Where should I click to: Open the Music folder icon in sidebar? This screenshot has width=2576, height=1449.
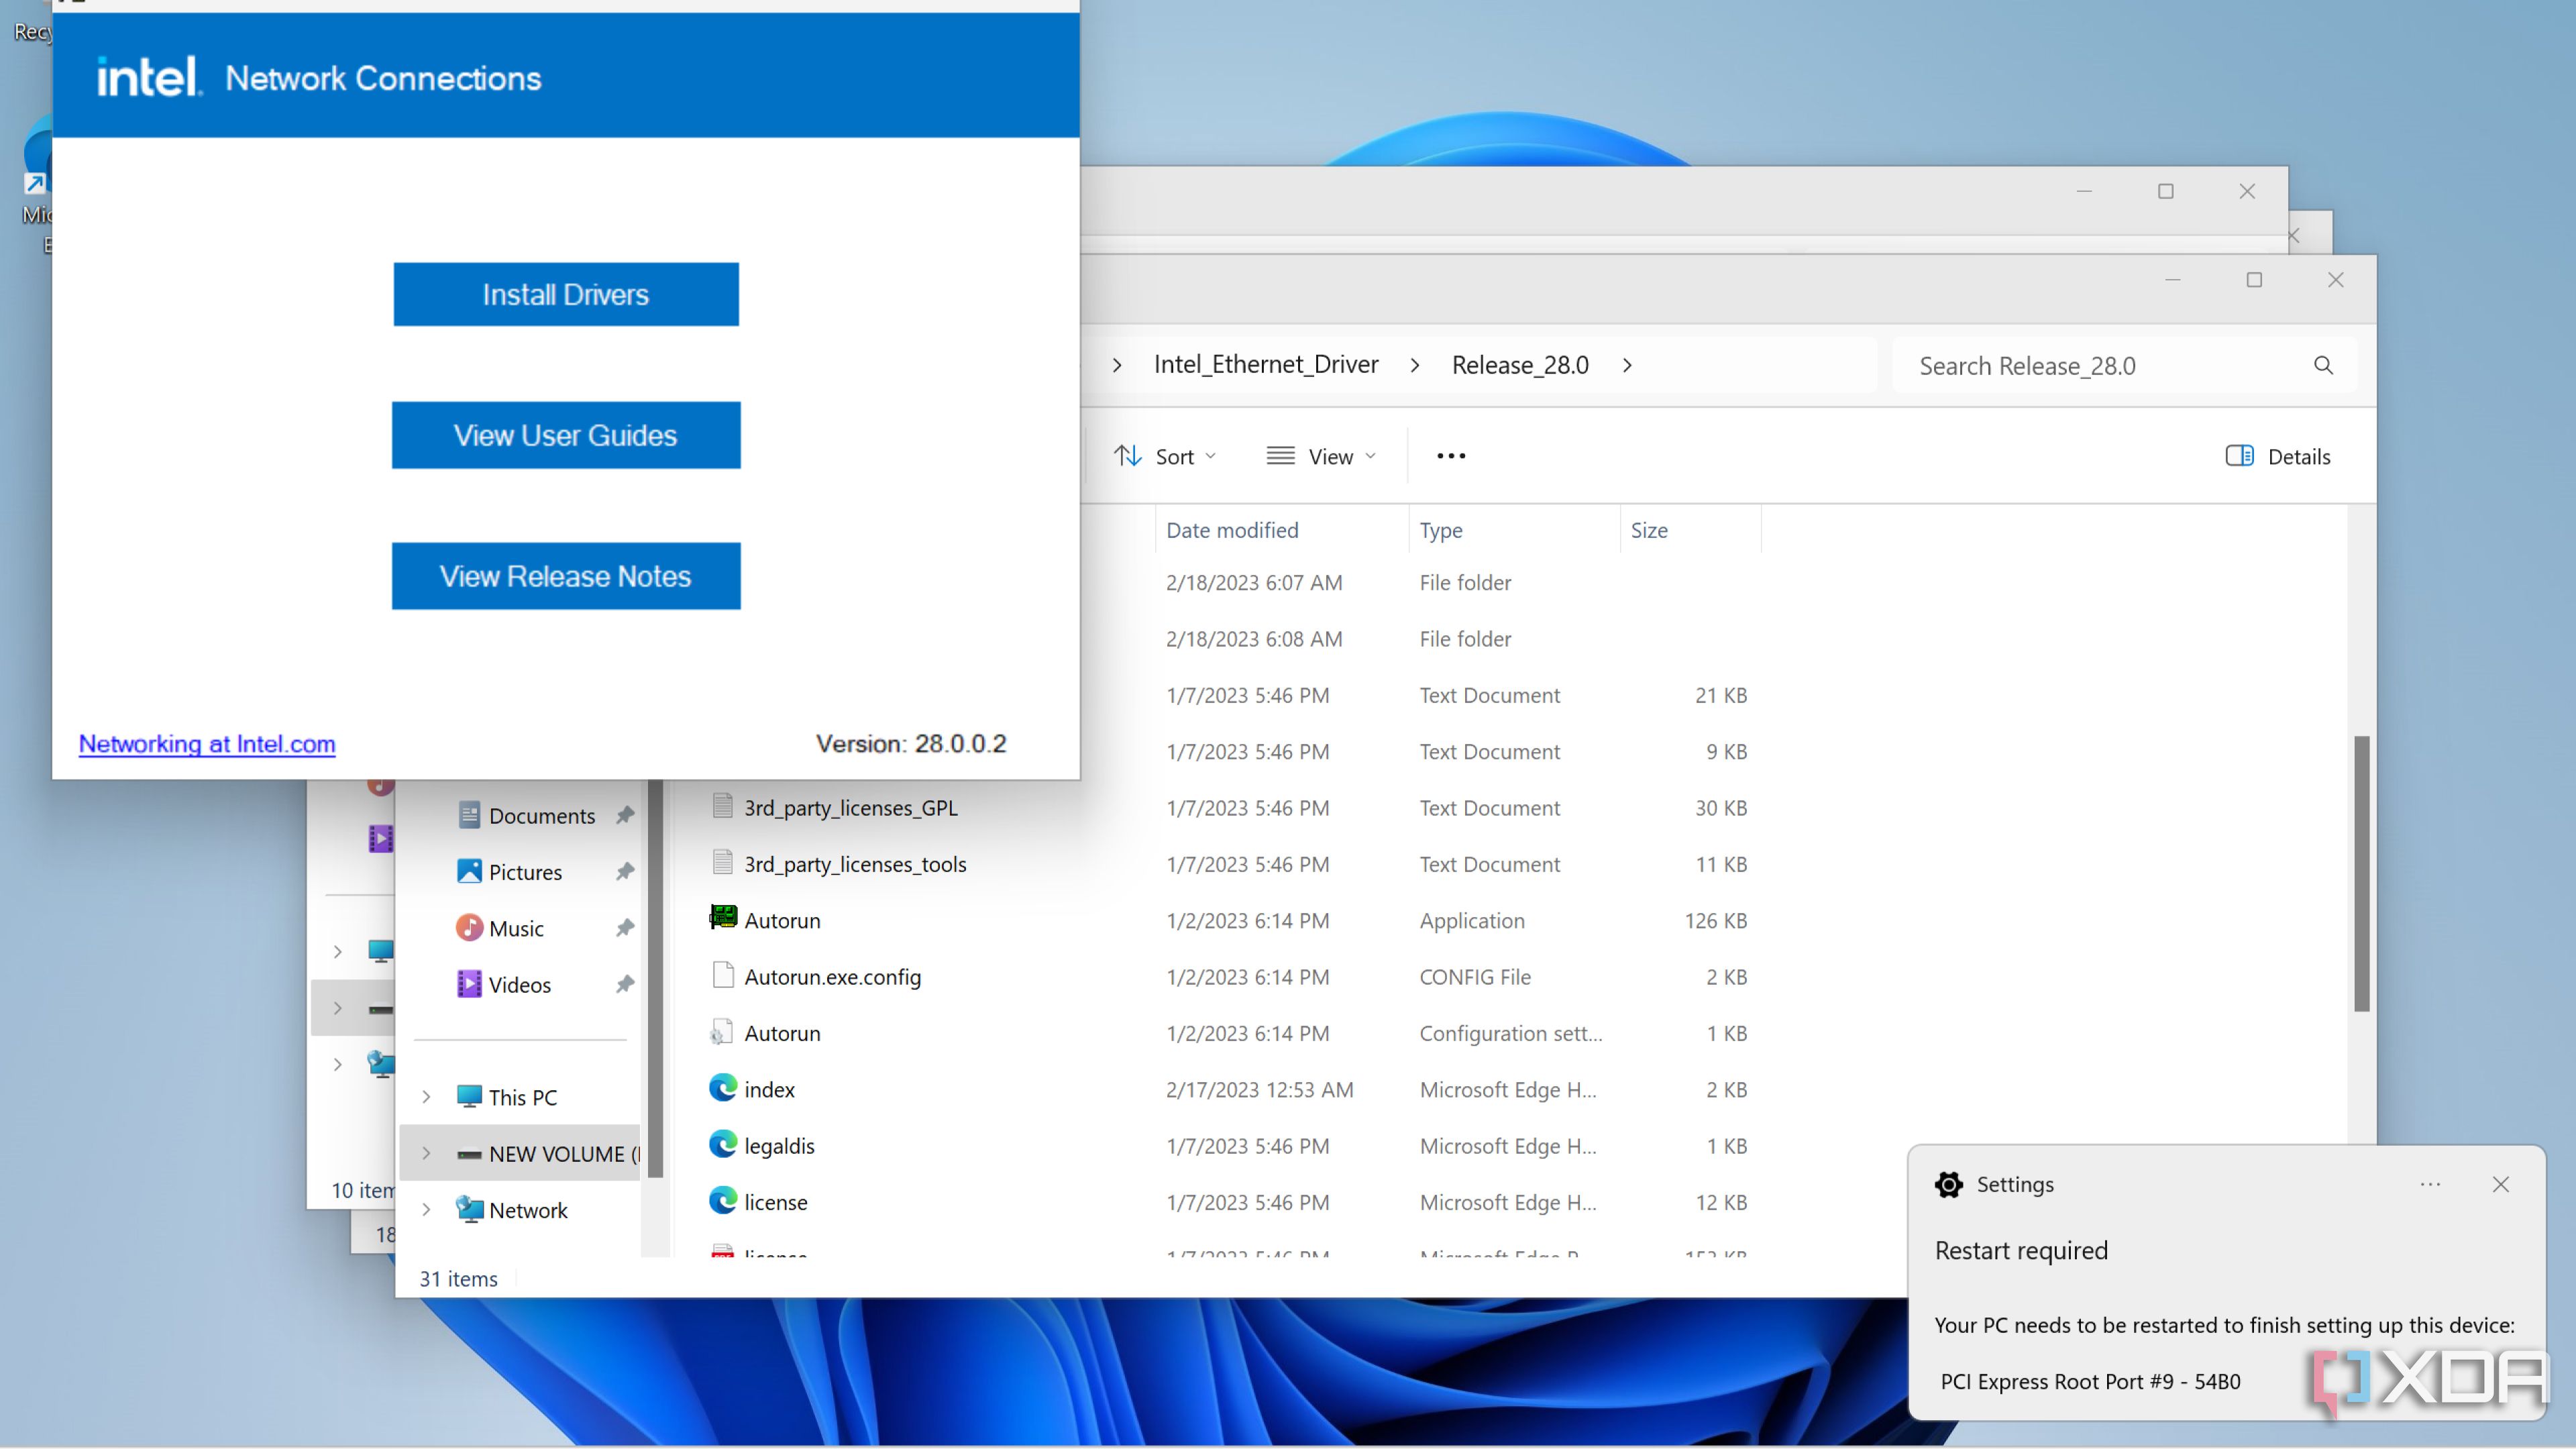coord(469,928)
